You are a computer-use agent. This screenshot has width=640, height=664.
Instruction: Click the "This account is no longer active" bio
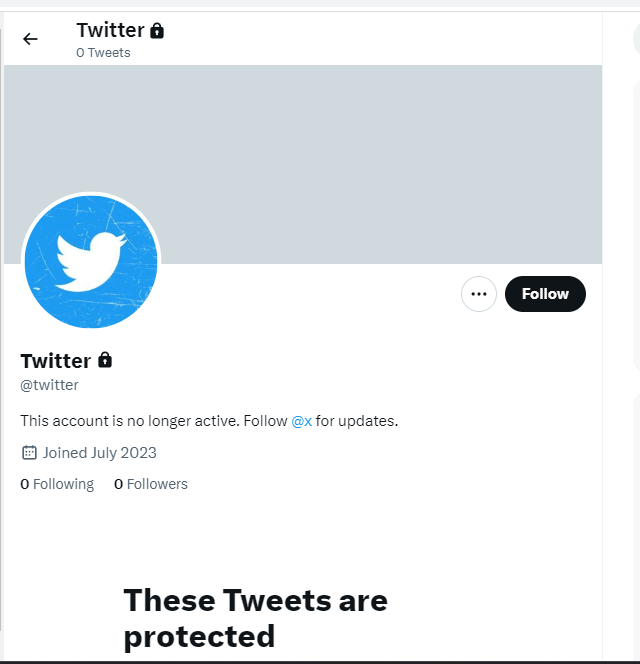[150, 421]
